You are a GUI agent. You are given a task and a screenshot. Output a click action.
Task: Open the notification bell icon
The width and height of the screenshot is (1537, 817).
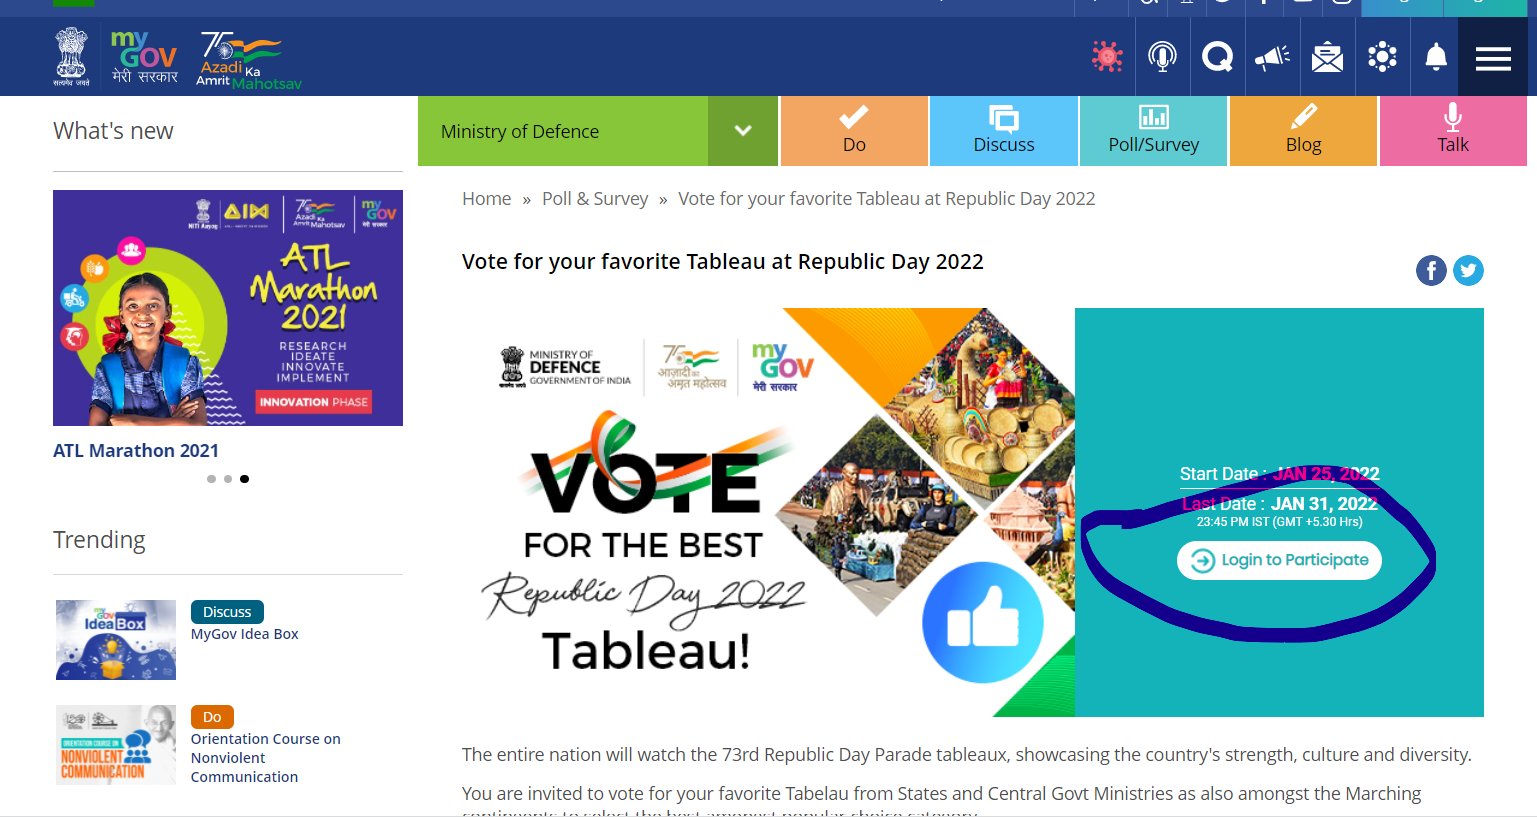point(1436,57)
